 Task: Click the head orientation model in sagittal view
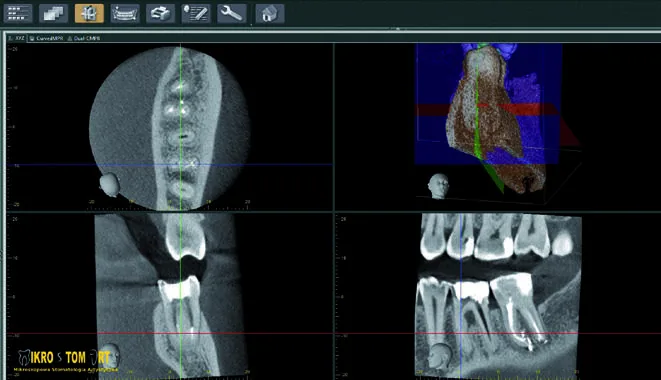pyautogui.click(x=440, y=356)
